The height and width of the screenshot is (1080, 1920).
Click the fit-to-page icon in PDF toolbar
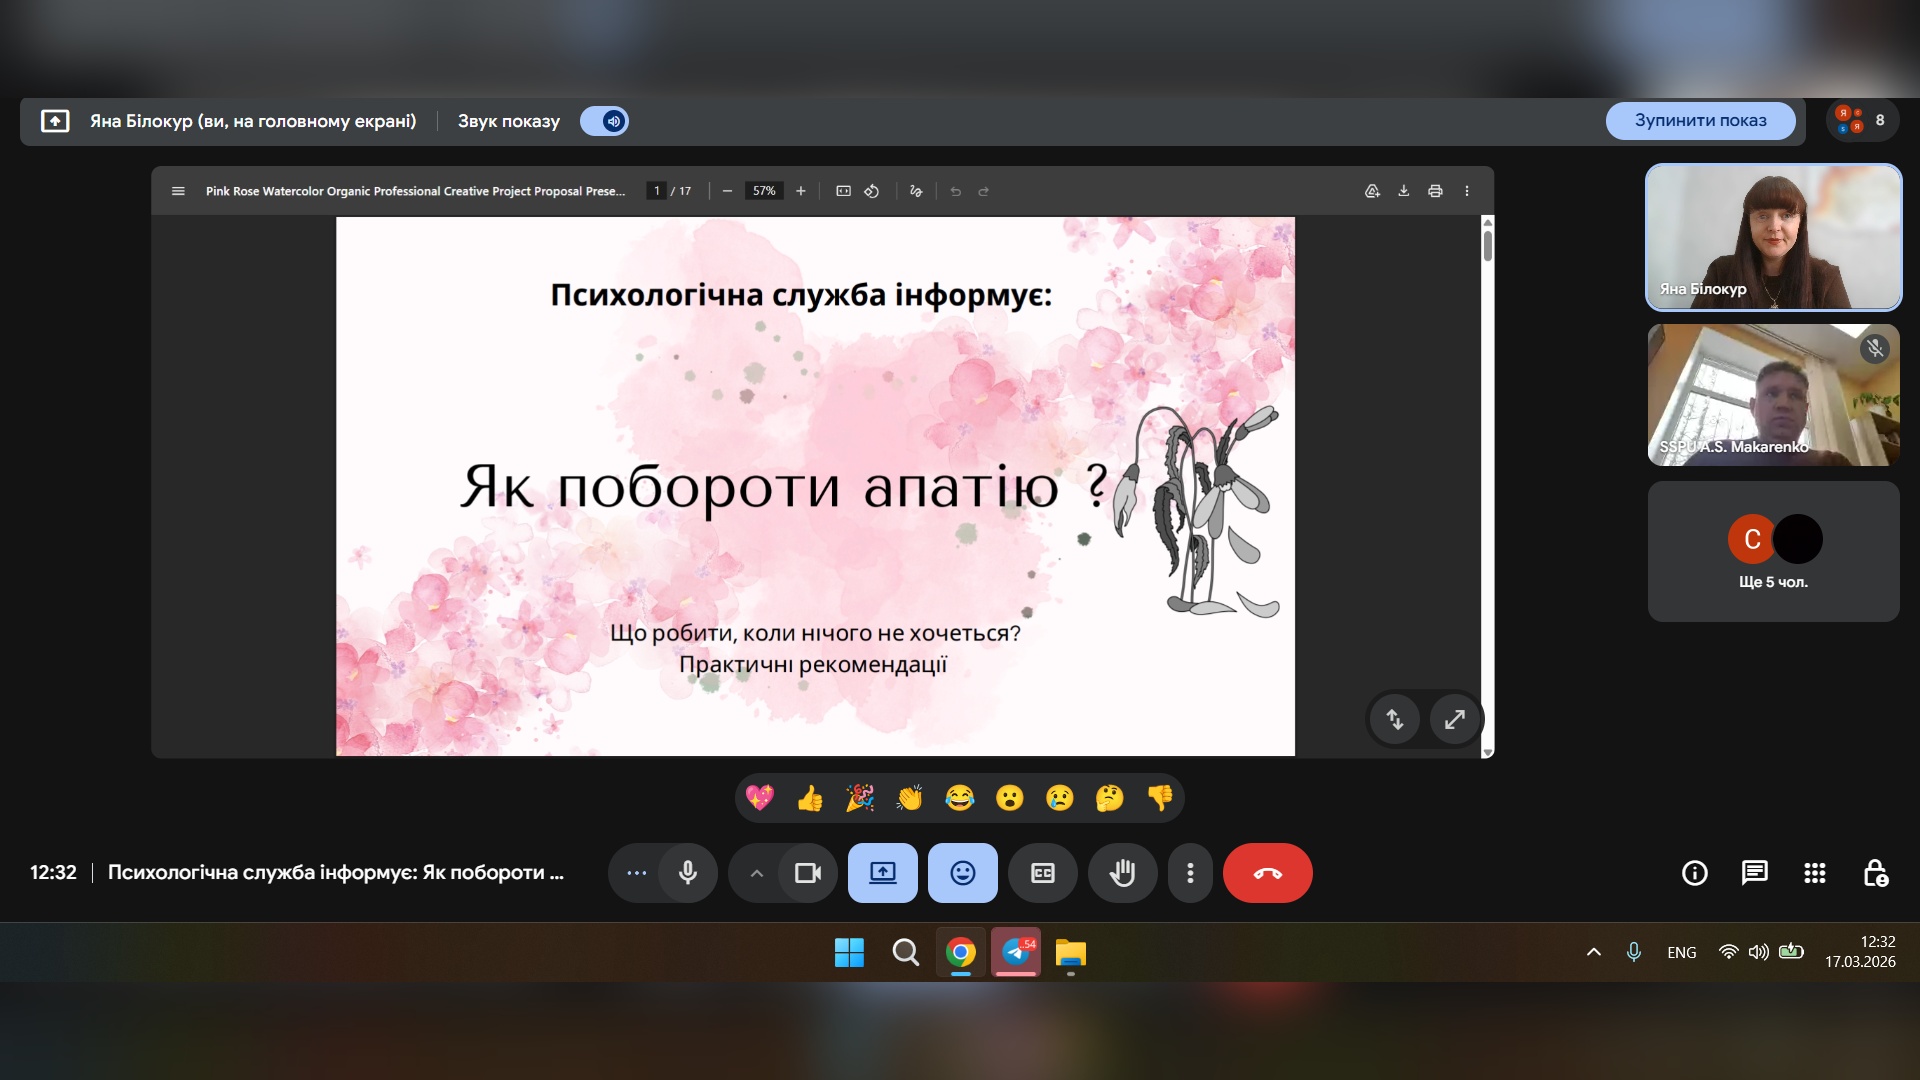843,191
